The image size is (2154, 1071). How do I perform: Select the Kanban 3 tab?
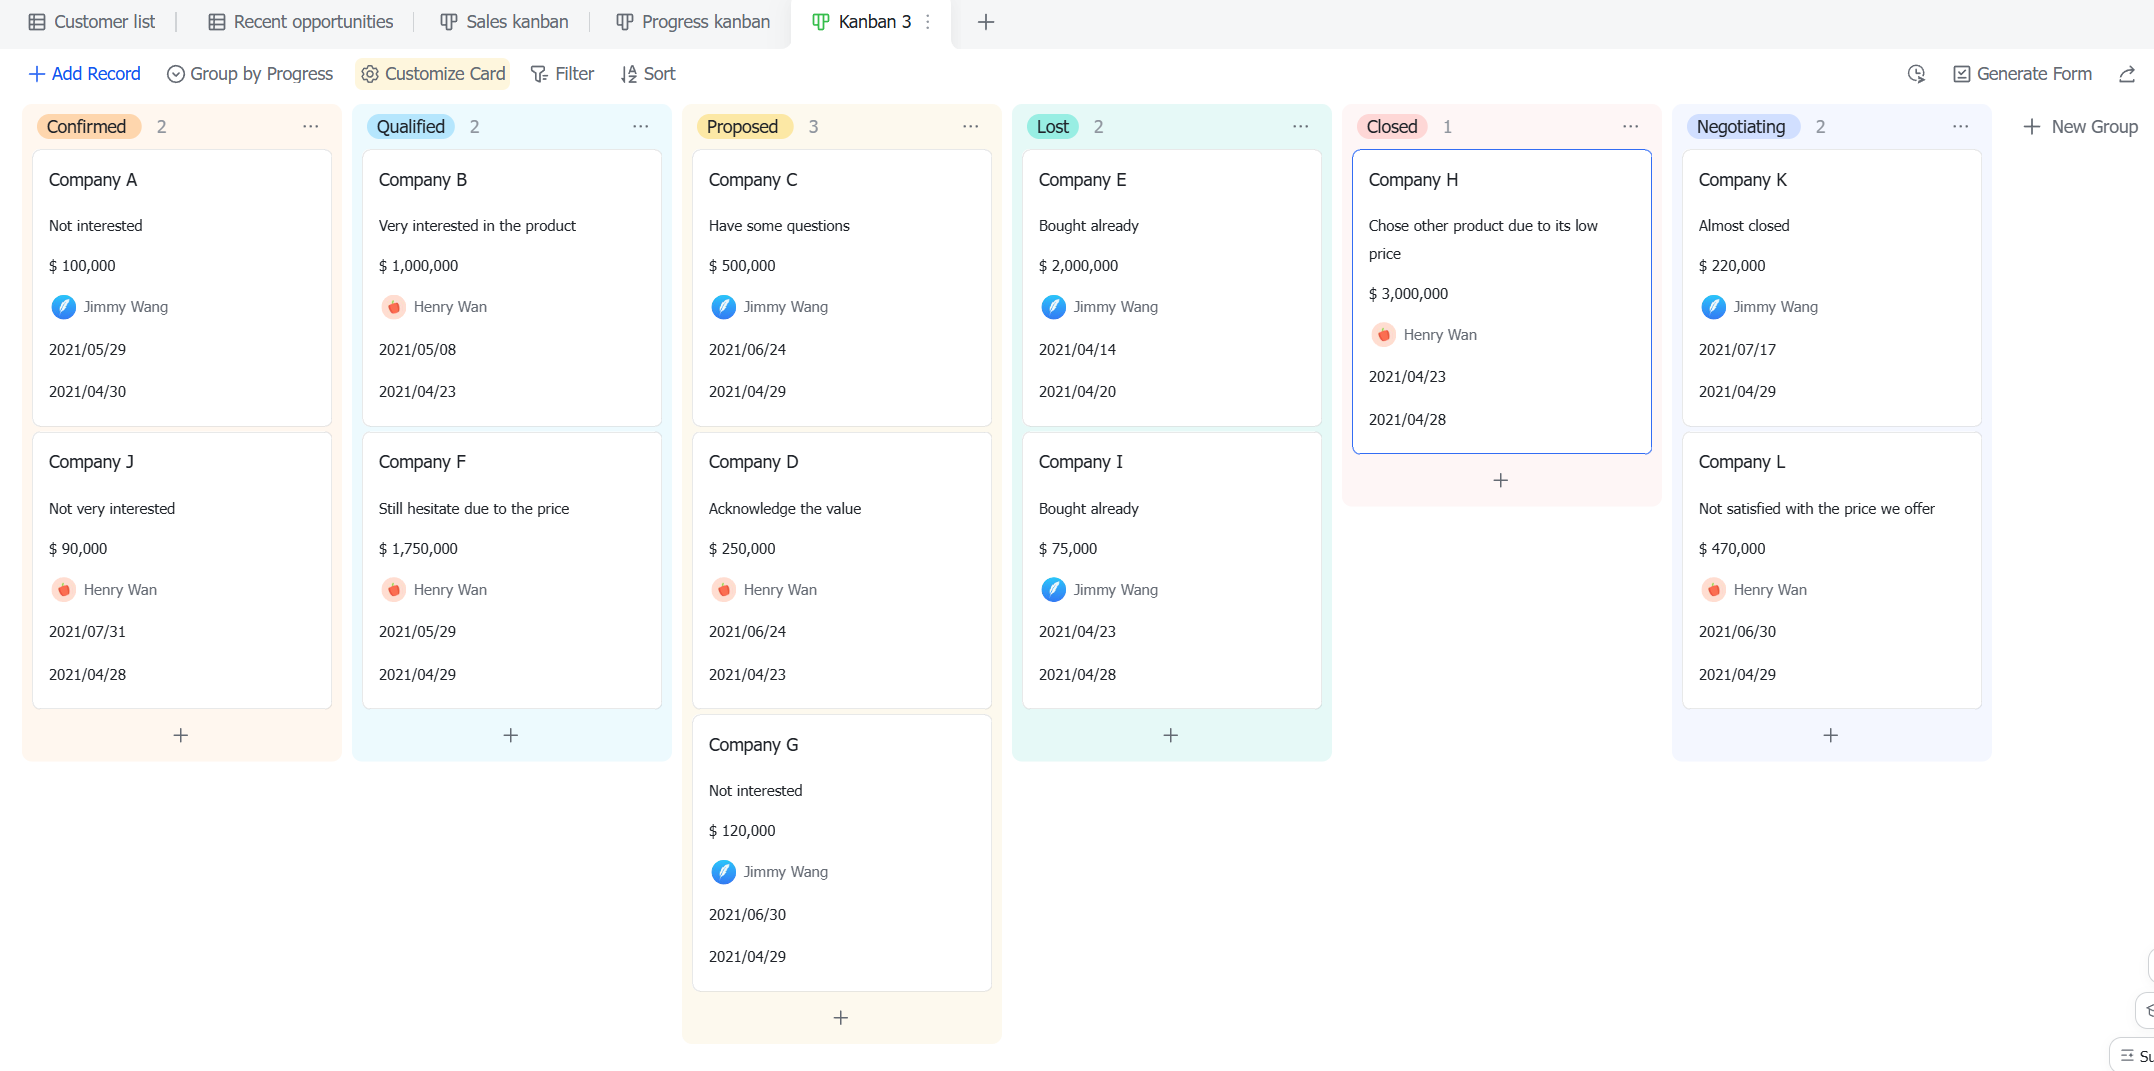862,22
